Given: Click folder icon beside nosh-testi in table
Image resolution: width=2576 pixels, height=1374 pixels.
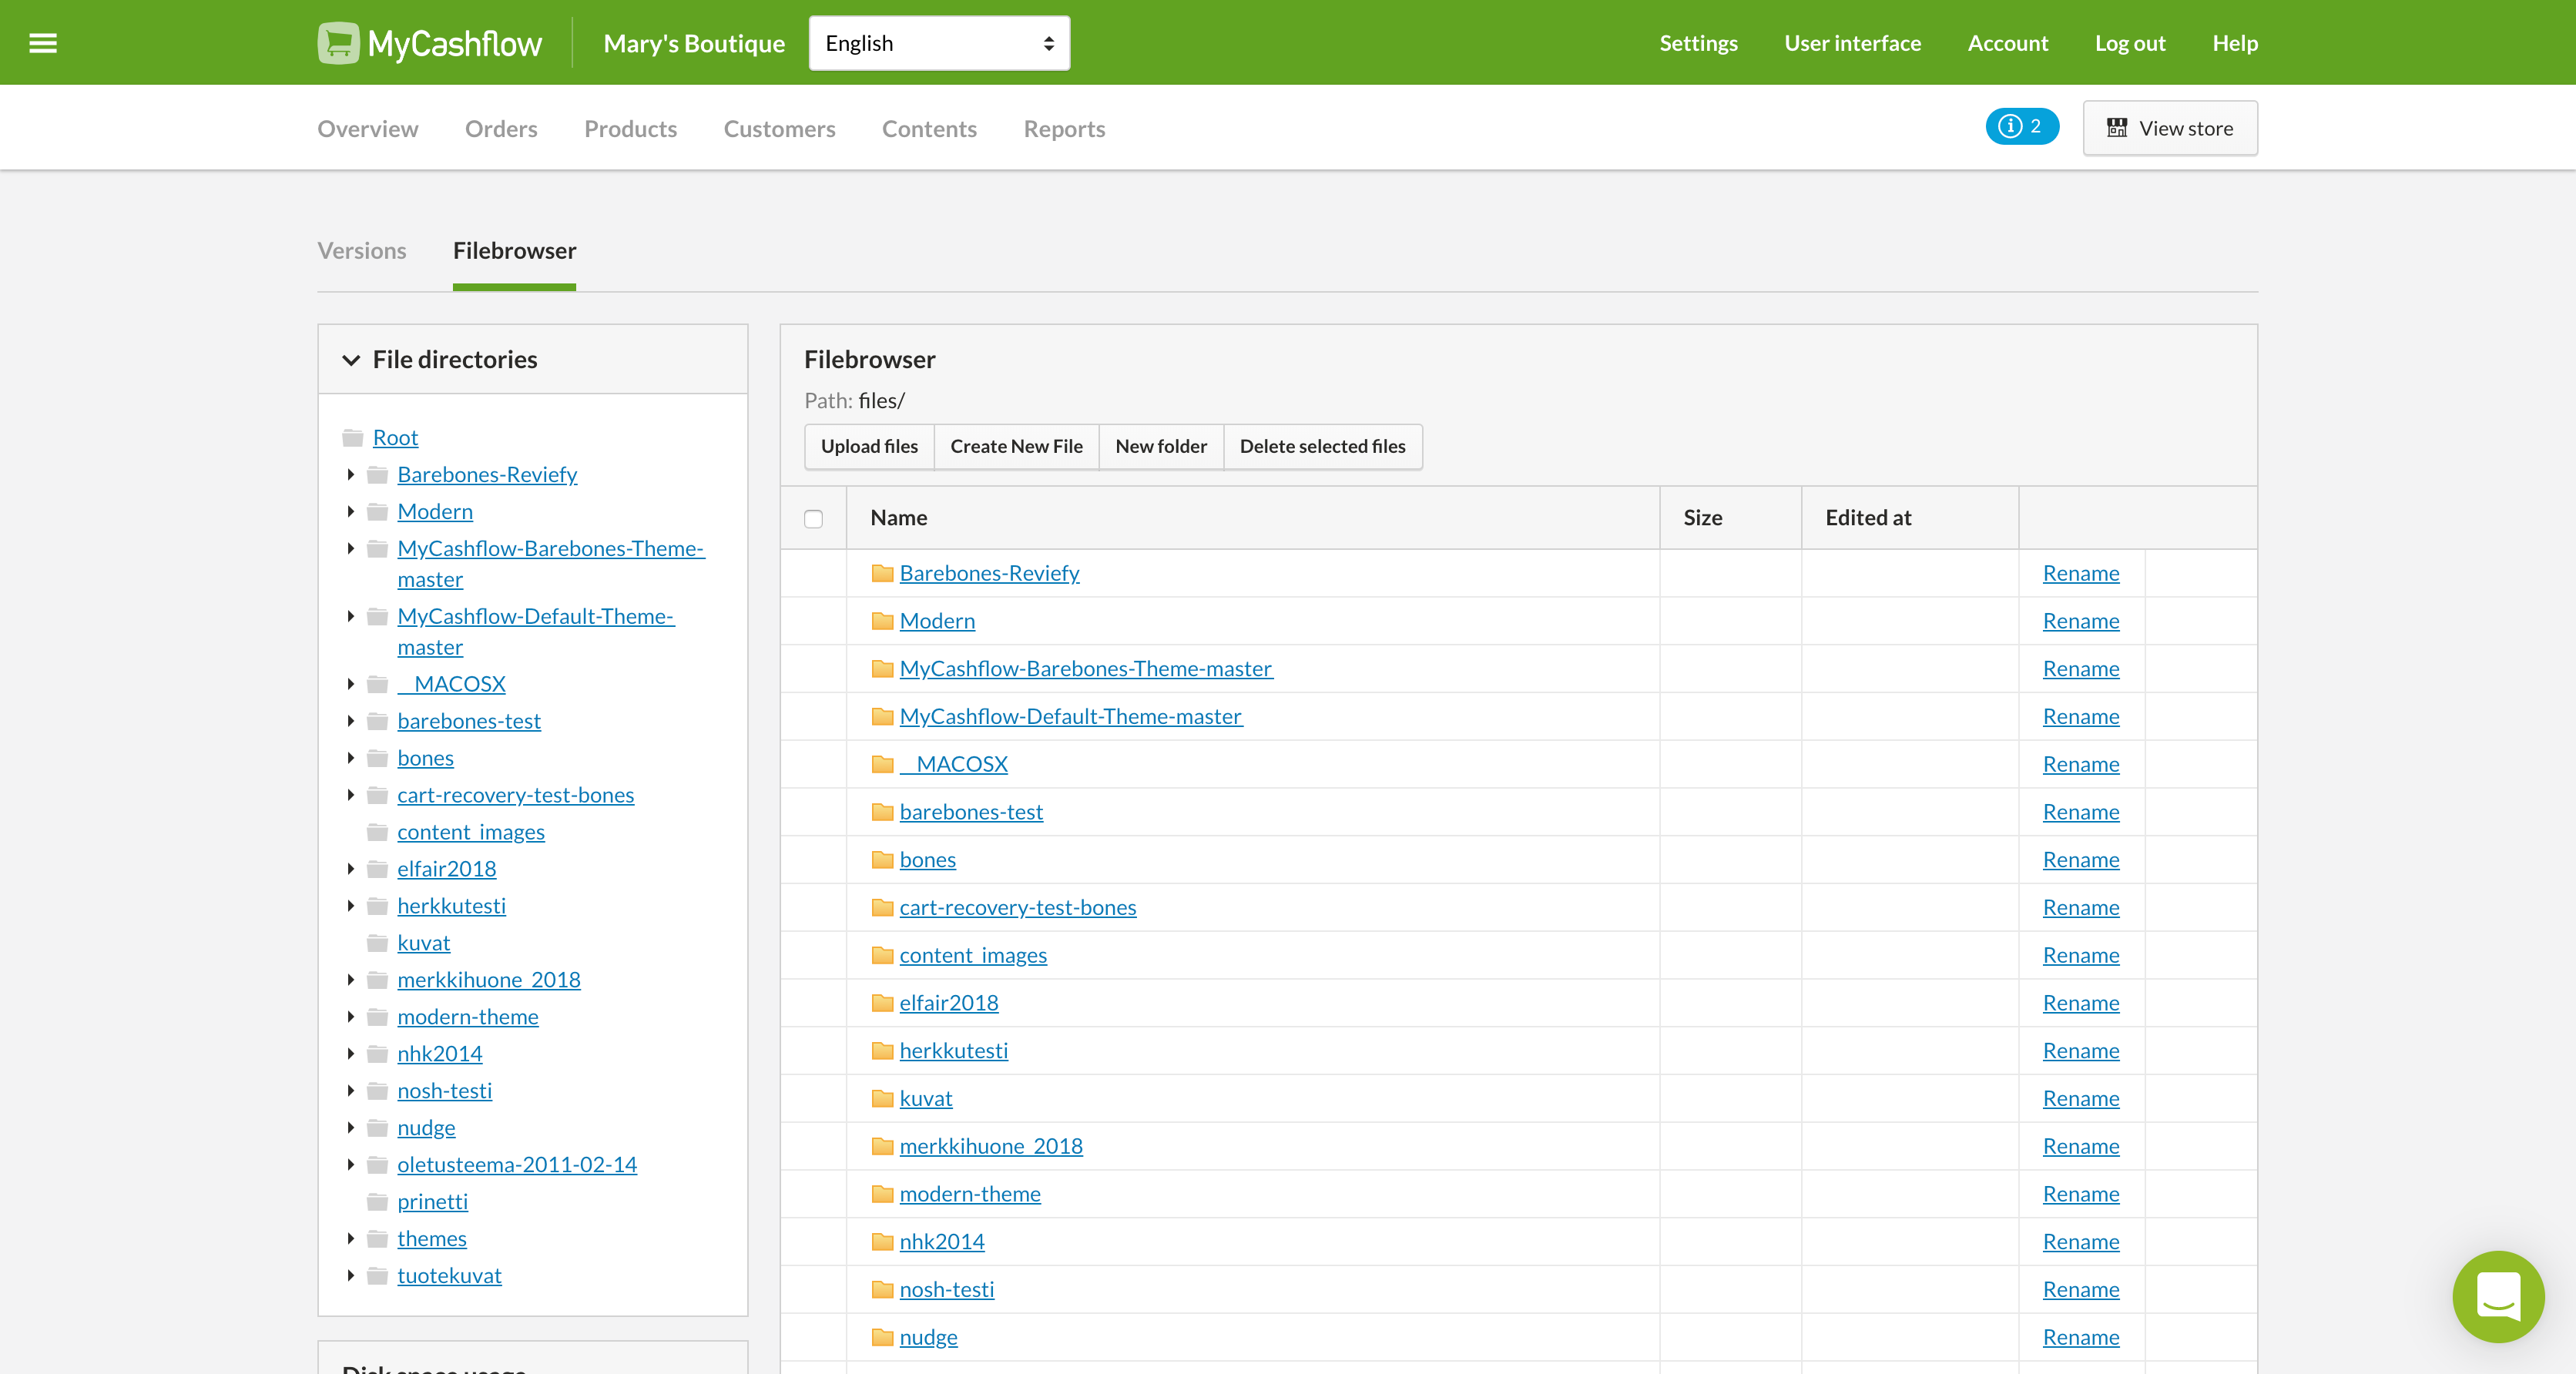Looking at the screenshot, I should pyautogui.click(x=882, y=1289).
